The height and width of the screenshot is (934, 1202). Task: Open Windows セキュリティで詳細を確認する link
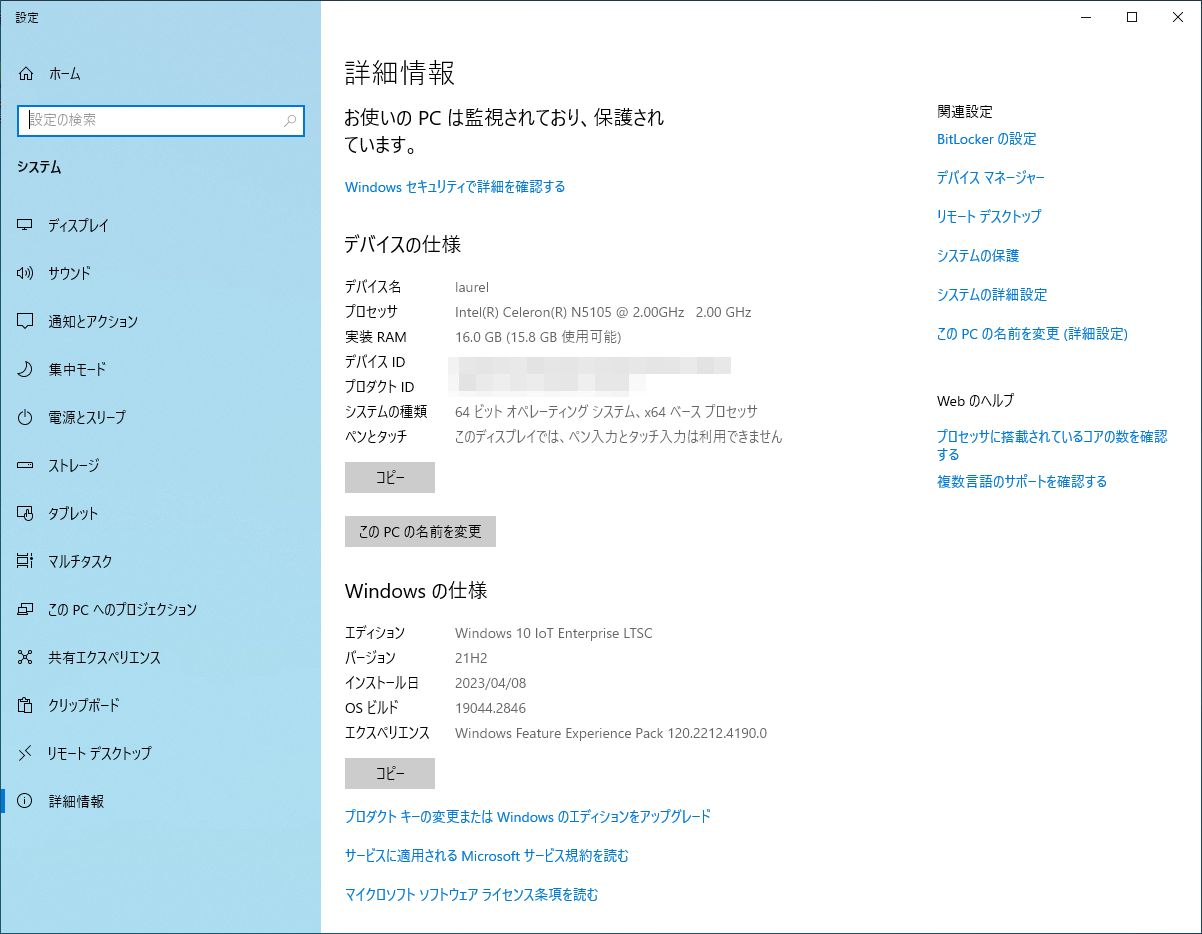(x=455, y=187)
